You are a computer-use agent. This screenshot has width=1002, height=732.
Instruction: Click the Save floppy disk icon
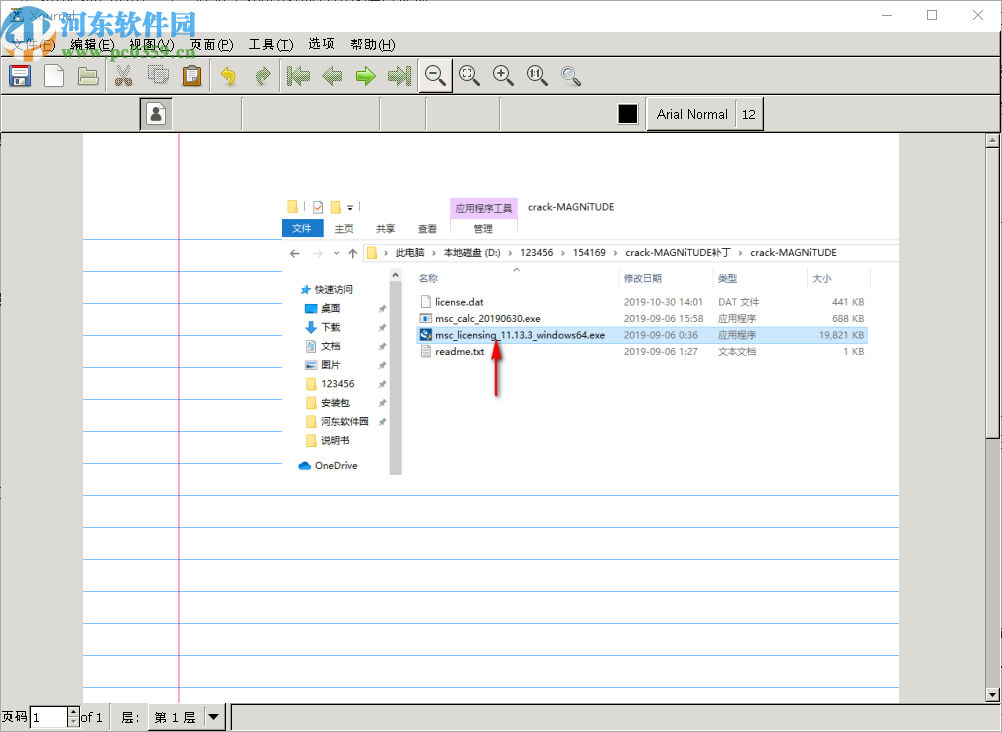pyautogui.click(x=20, y=76)
